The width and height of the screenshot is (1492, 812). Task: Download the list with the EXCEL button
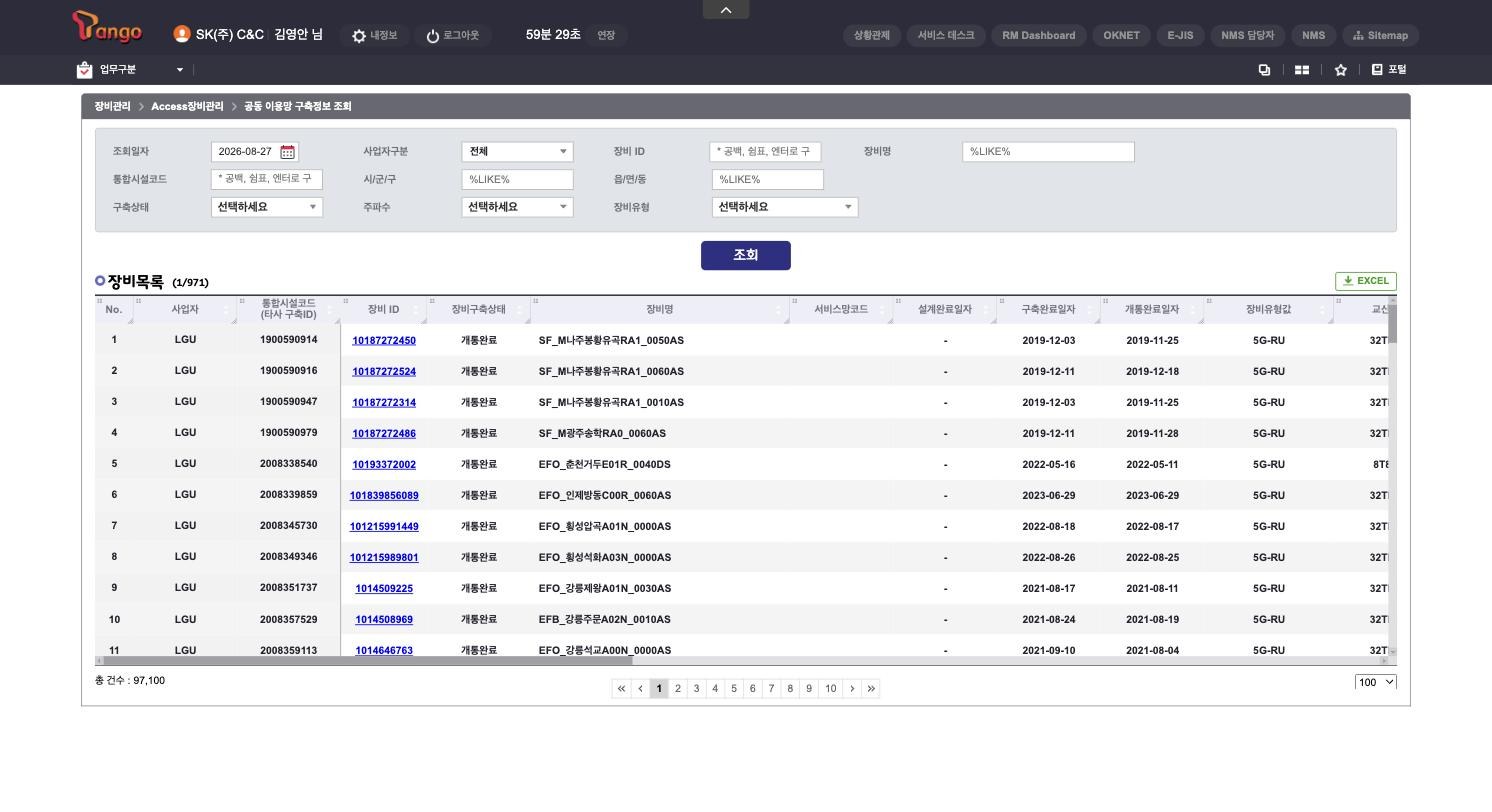(x=1366, y=281)
